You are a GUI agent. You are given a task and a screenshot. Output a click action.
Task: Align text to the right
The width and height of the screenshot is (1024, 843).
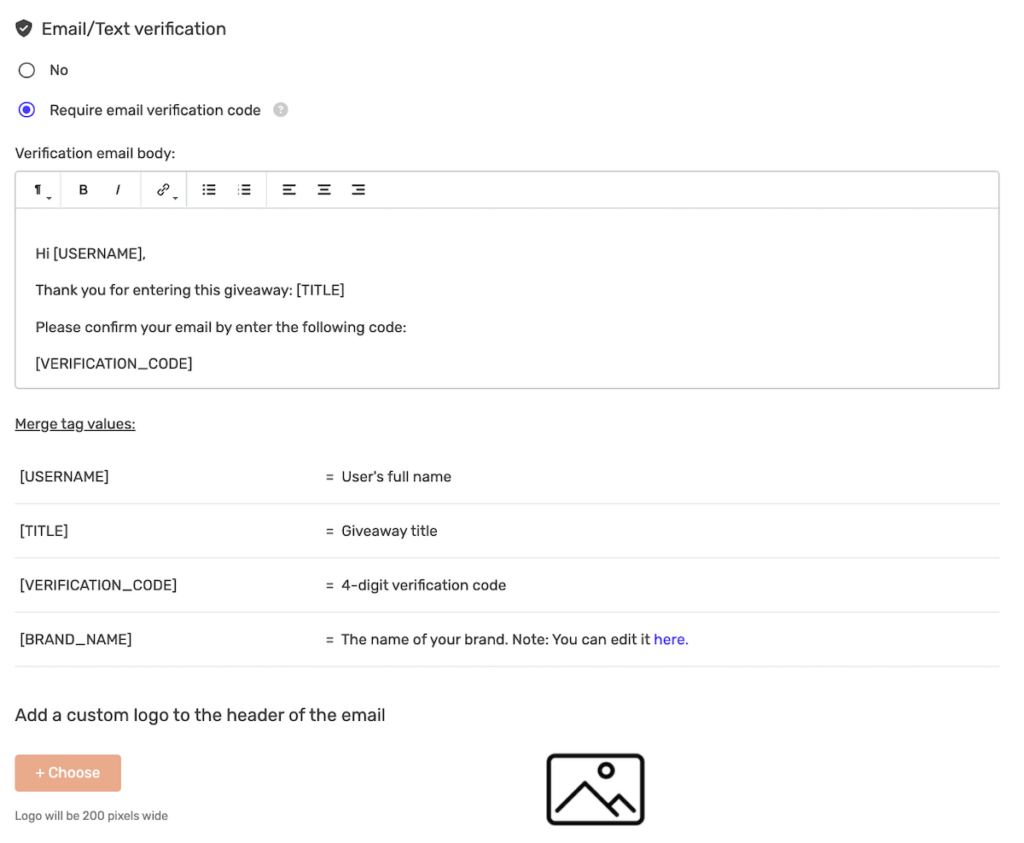(x=358, y=190)
